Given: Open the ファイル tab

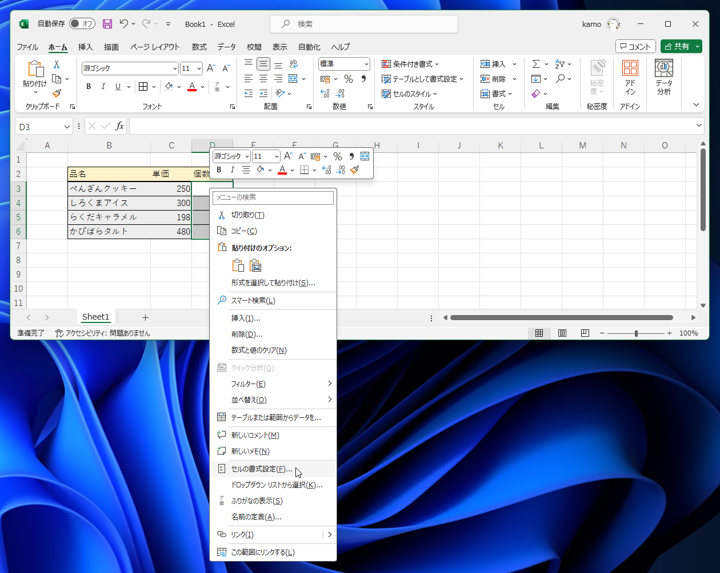Looking at the screenshot, I should (x=27, y=47).
